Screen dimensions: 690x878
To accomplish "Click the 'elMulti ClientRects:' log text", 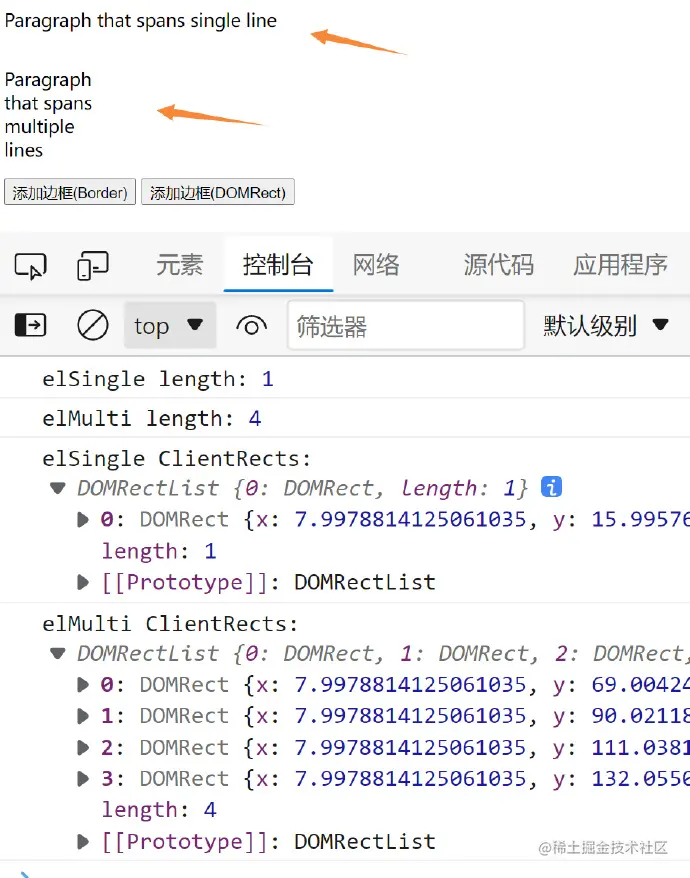I will pyautogui.click(x=170, y=624).
